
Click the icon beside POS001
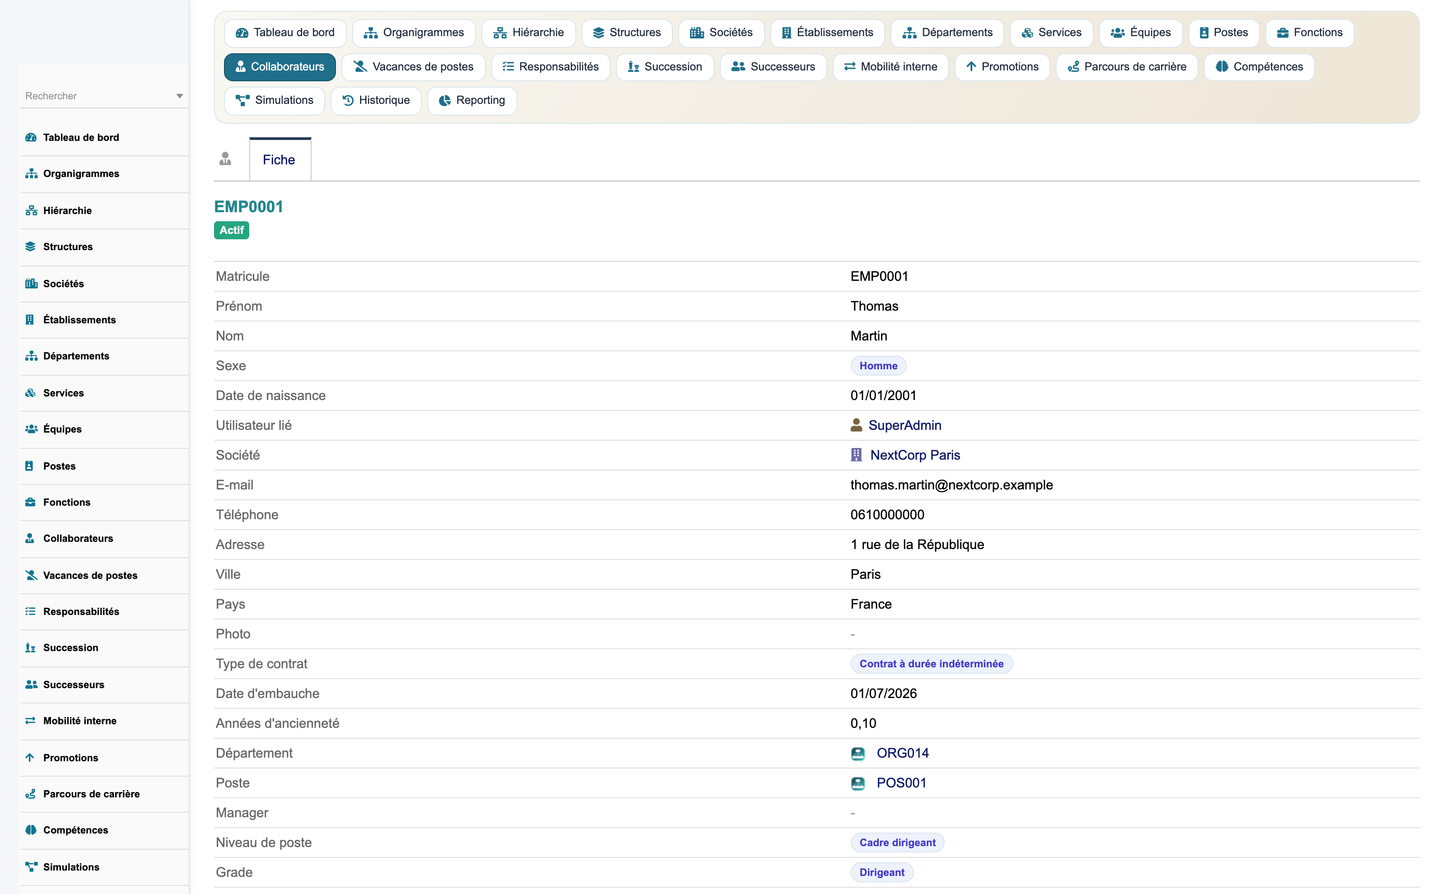point(858,783)
